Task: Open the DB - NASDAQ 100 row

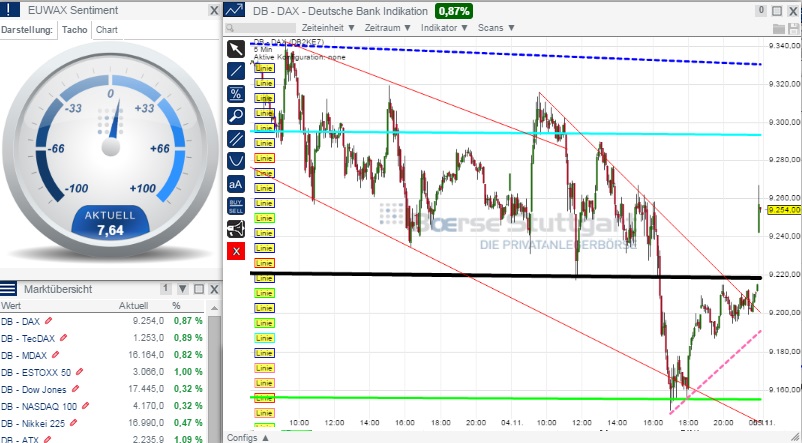Action: pyautogui.click(x=102, y=406)
